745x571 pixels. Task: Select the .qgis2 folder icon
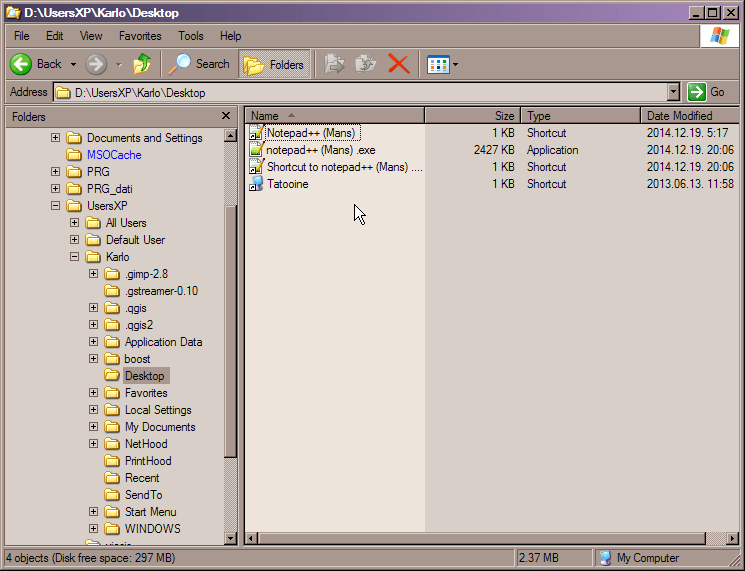pyautogui.click(x=112, y=325)
